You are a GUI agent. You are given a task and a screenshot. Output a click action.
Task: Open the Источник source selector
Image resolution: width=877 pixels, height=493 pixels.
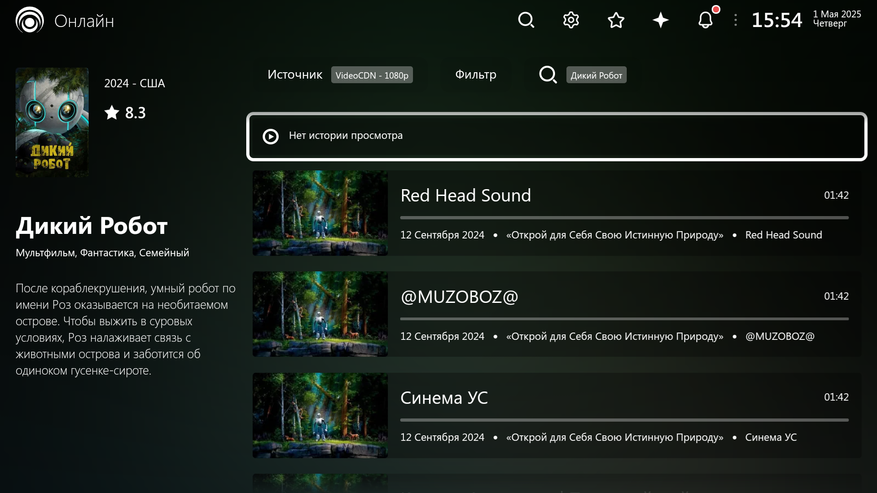point(295,75)
